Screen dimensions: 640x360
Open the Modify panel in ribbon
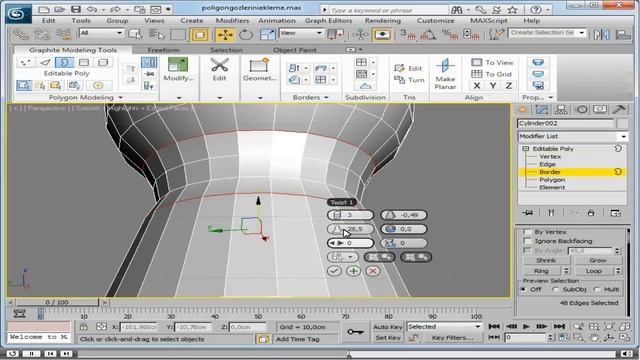click(178, 69)
